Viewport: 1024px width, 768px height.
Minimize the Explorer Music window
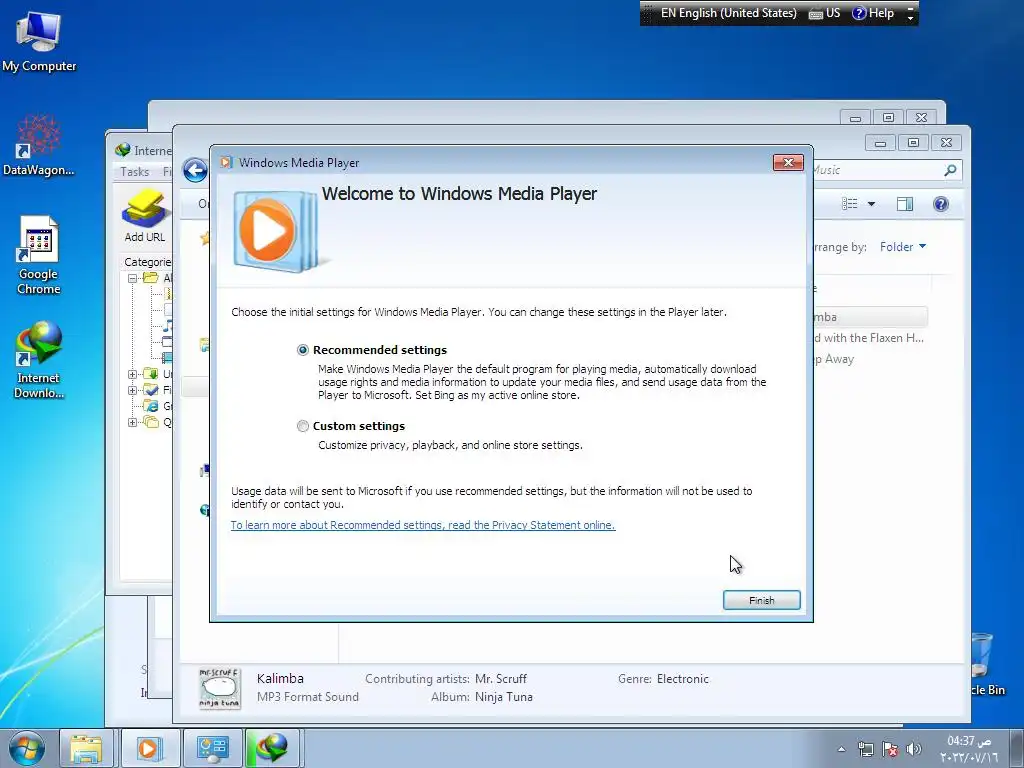pos(880,142)
